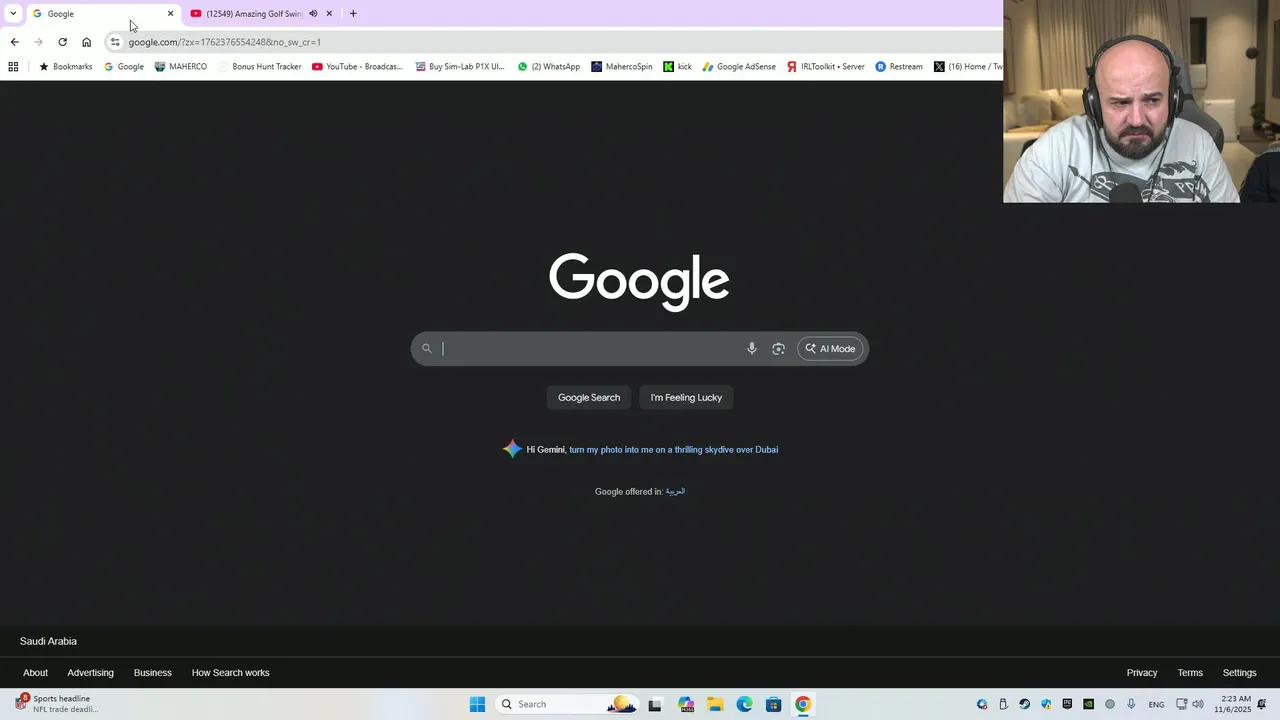Open the Google AdSense bookmark

click(x=739, y=67)
